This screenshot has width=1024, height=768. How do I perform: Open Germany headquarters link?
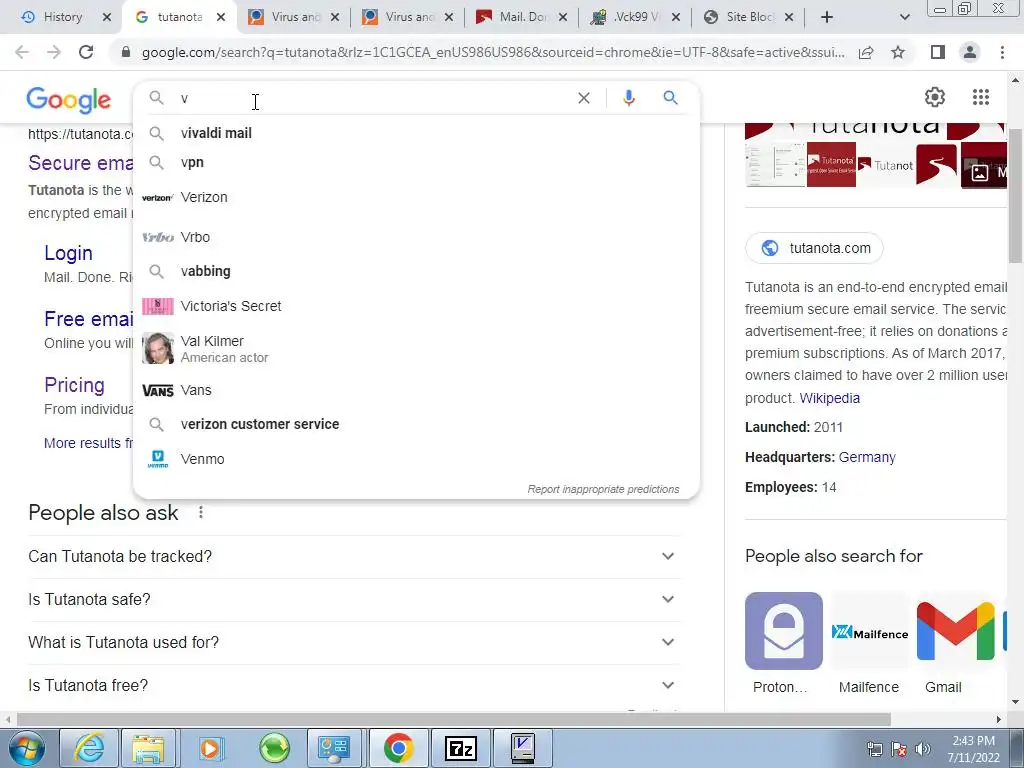pos(867,457)
